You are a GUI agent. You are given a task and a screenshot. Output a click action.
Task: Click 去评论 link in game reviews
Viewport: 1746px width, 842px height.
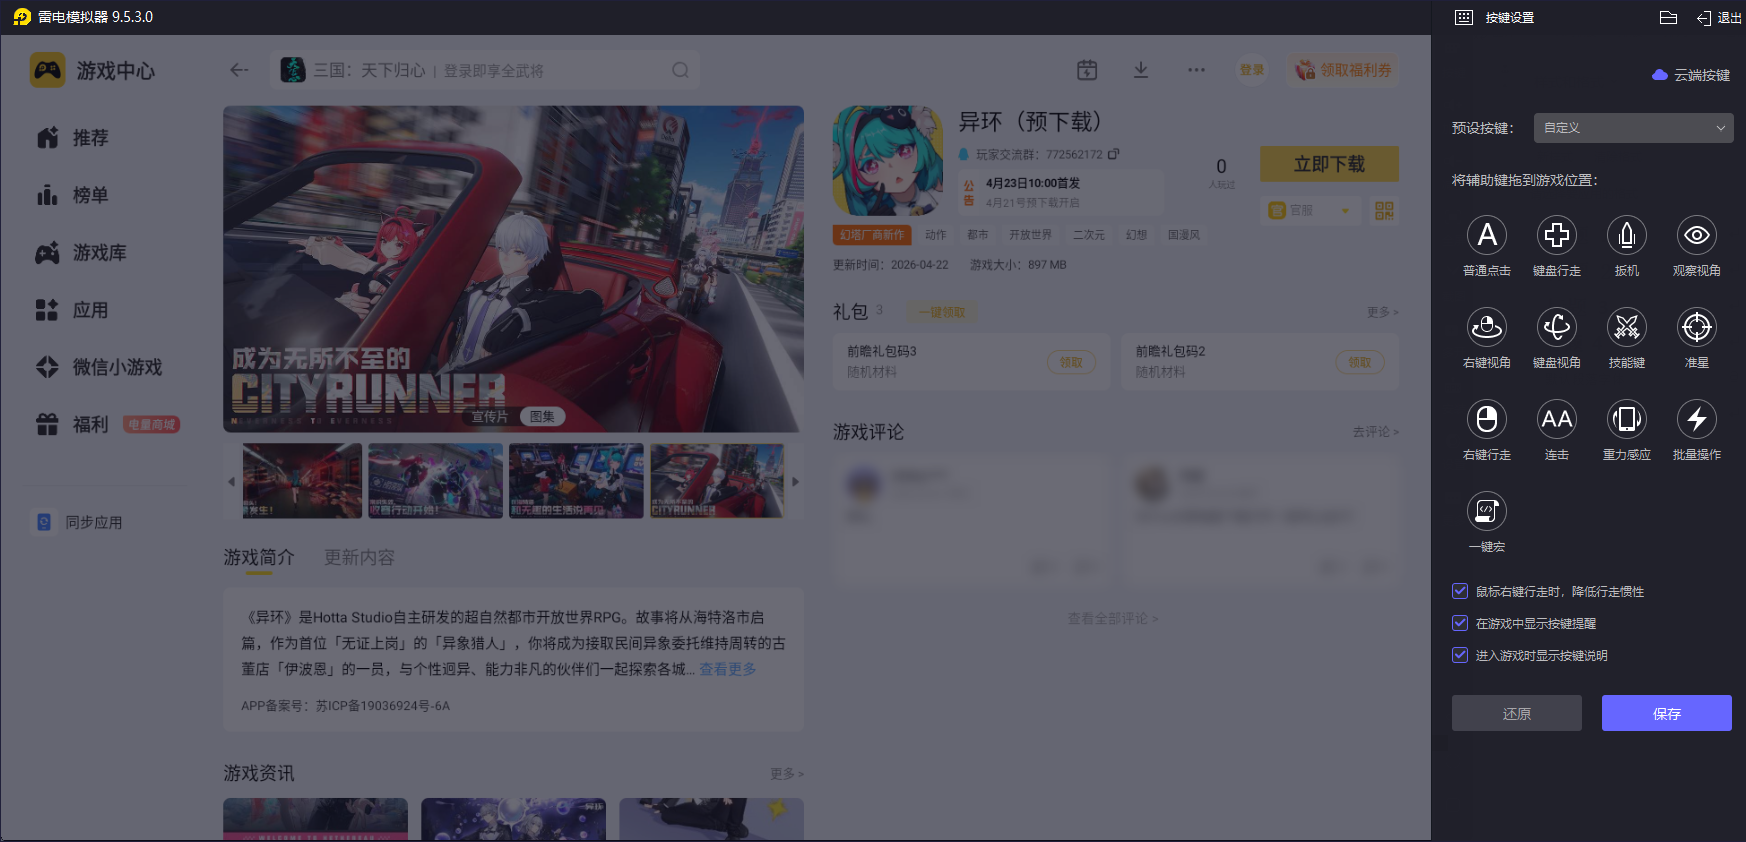tap(1375, 432)
